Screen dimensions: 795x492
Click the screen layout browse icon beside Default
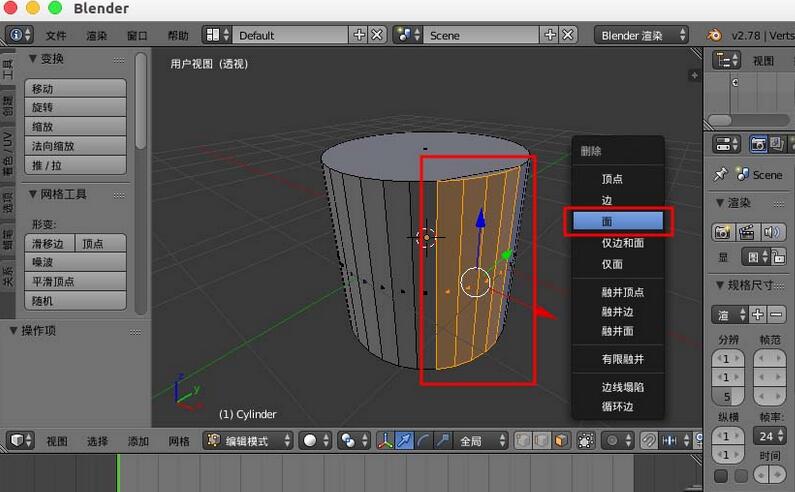click(216, 35)
